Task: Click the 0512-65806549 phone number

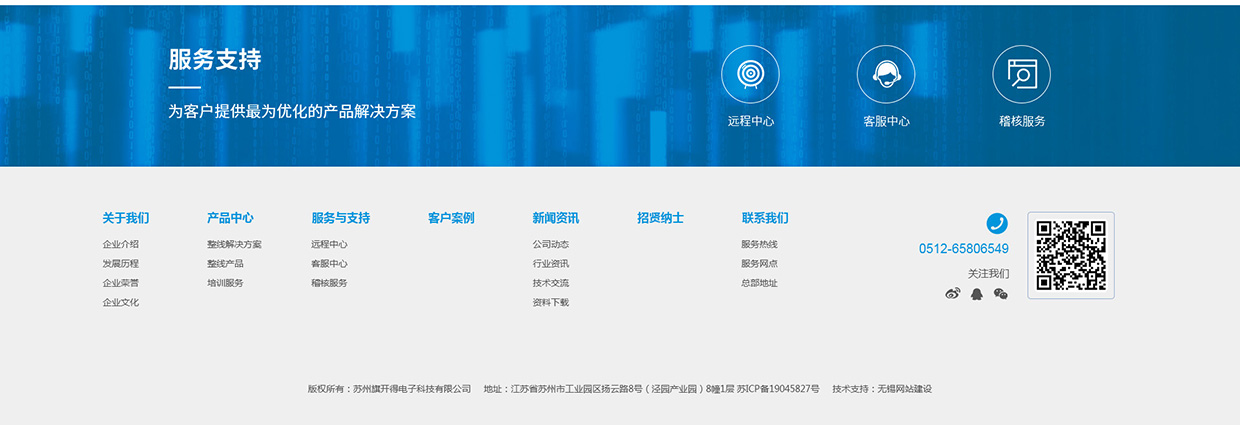Action: pos(963,249)
